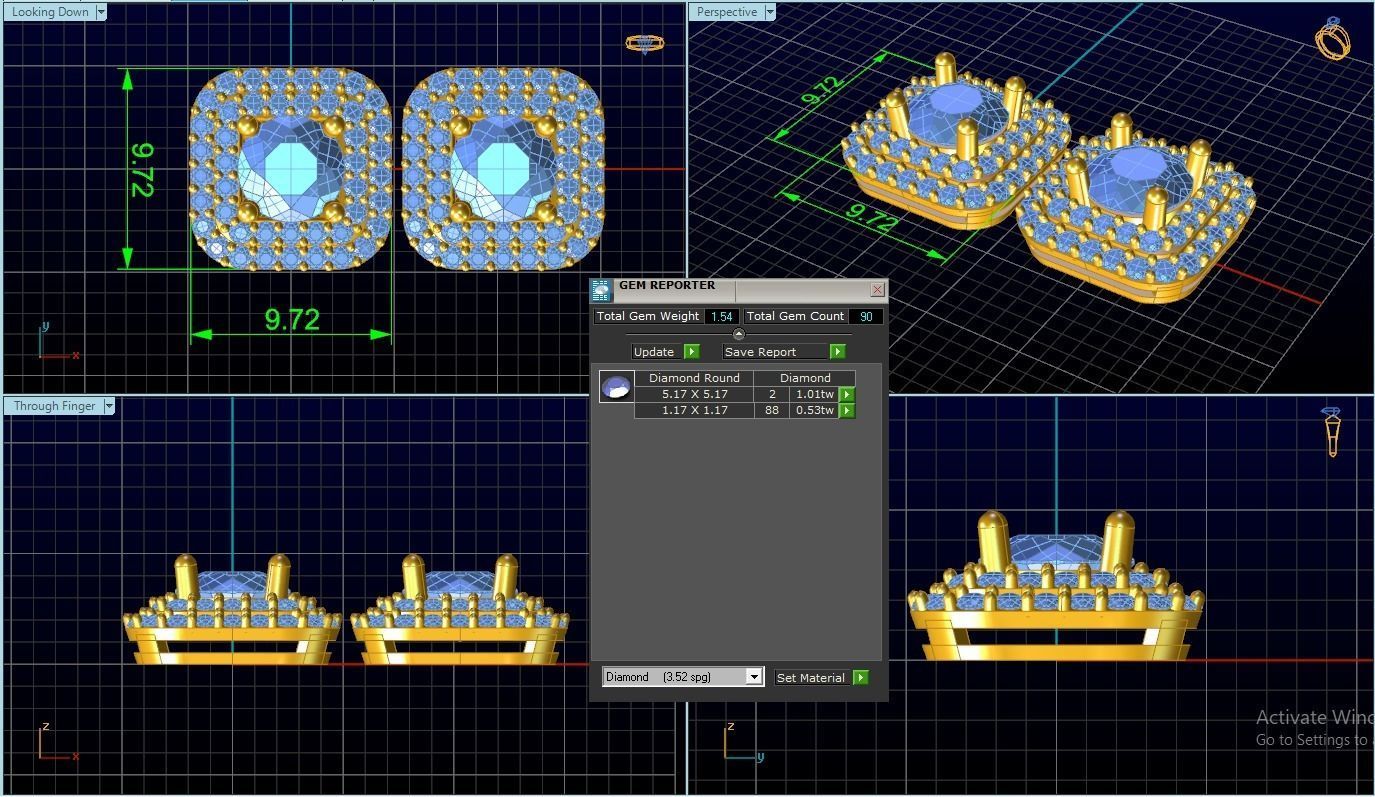The height and width of the screenshot is (797, 1375).
Task: Click the green arrow next to Update
Action: (692, 351)
